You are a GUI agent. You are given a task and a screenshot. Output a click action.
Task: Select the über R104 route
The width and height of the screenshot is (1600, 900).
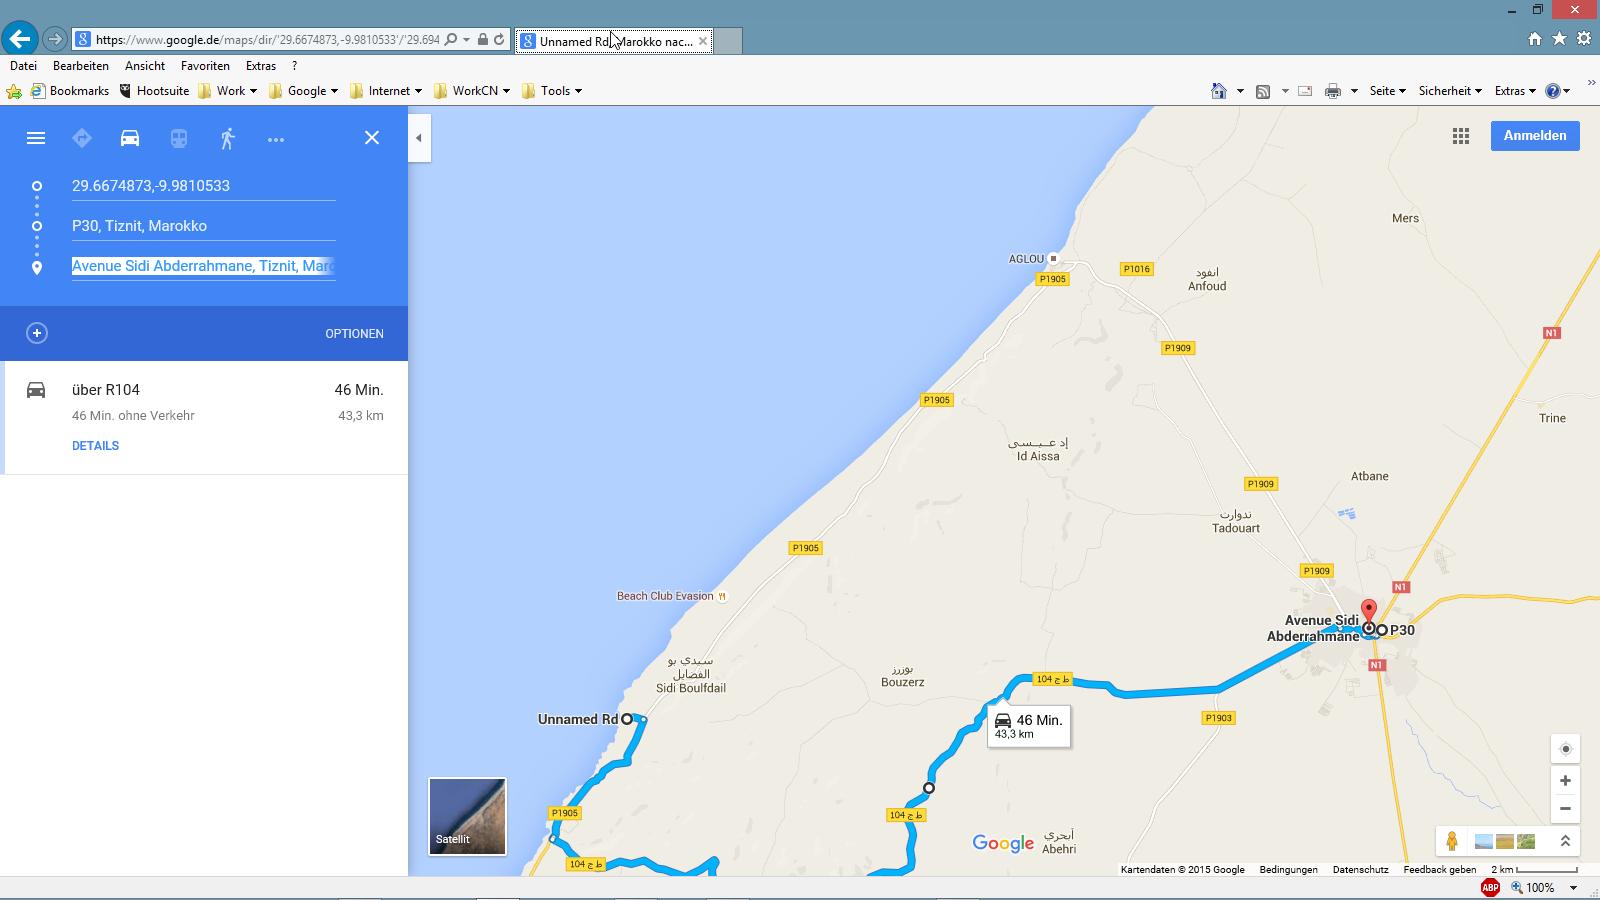click(x=205, y=417)
